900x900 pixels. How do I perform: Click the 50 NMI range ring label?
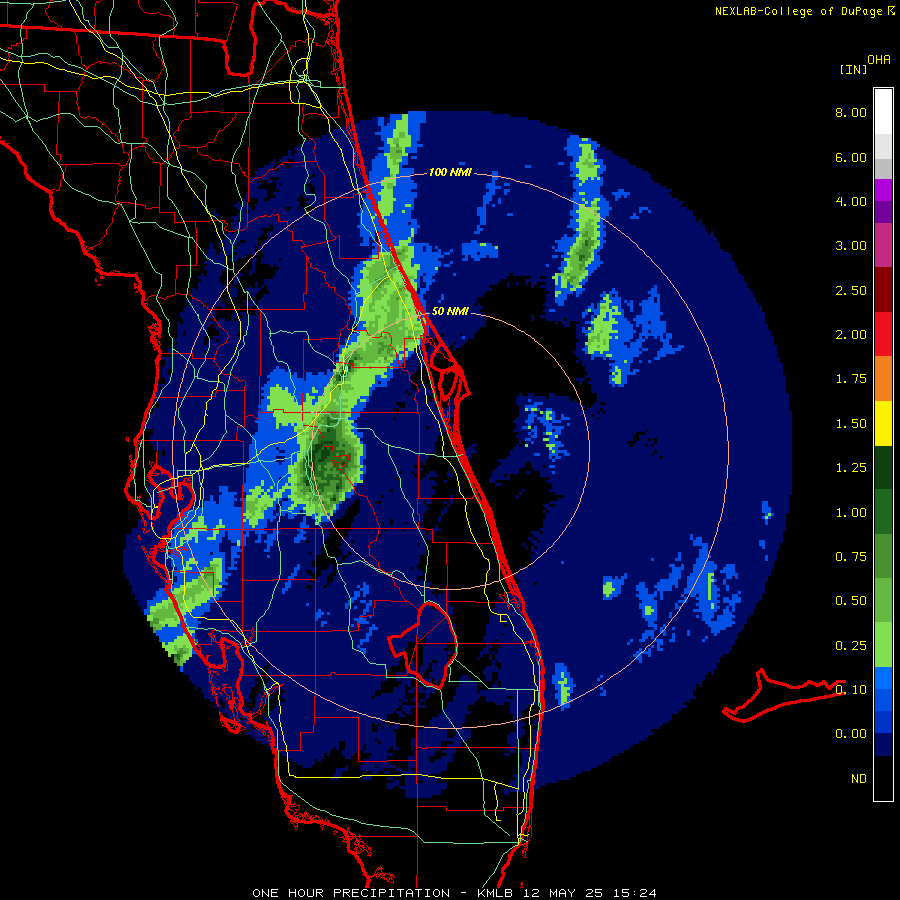point(450,311)
